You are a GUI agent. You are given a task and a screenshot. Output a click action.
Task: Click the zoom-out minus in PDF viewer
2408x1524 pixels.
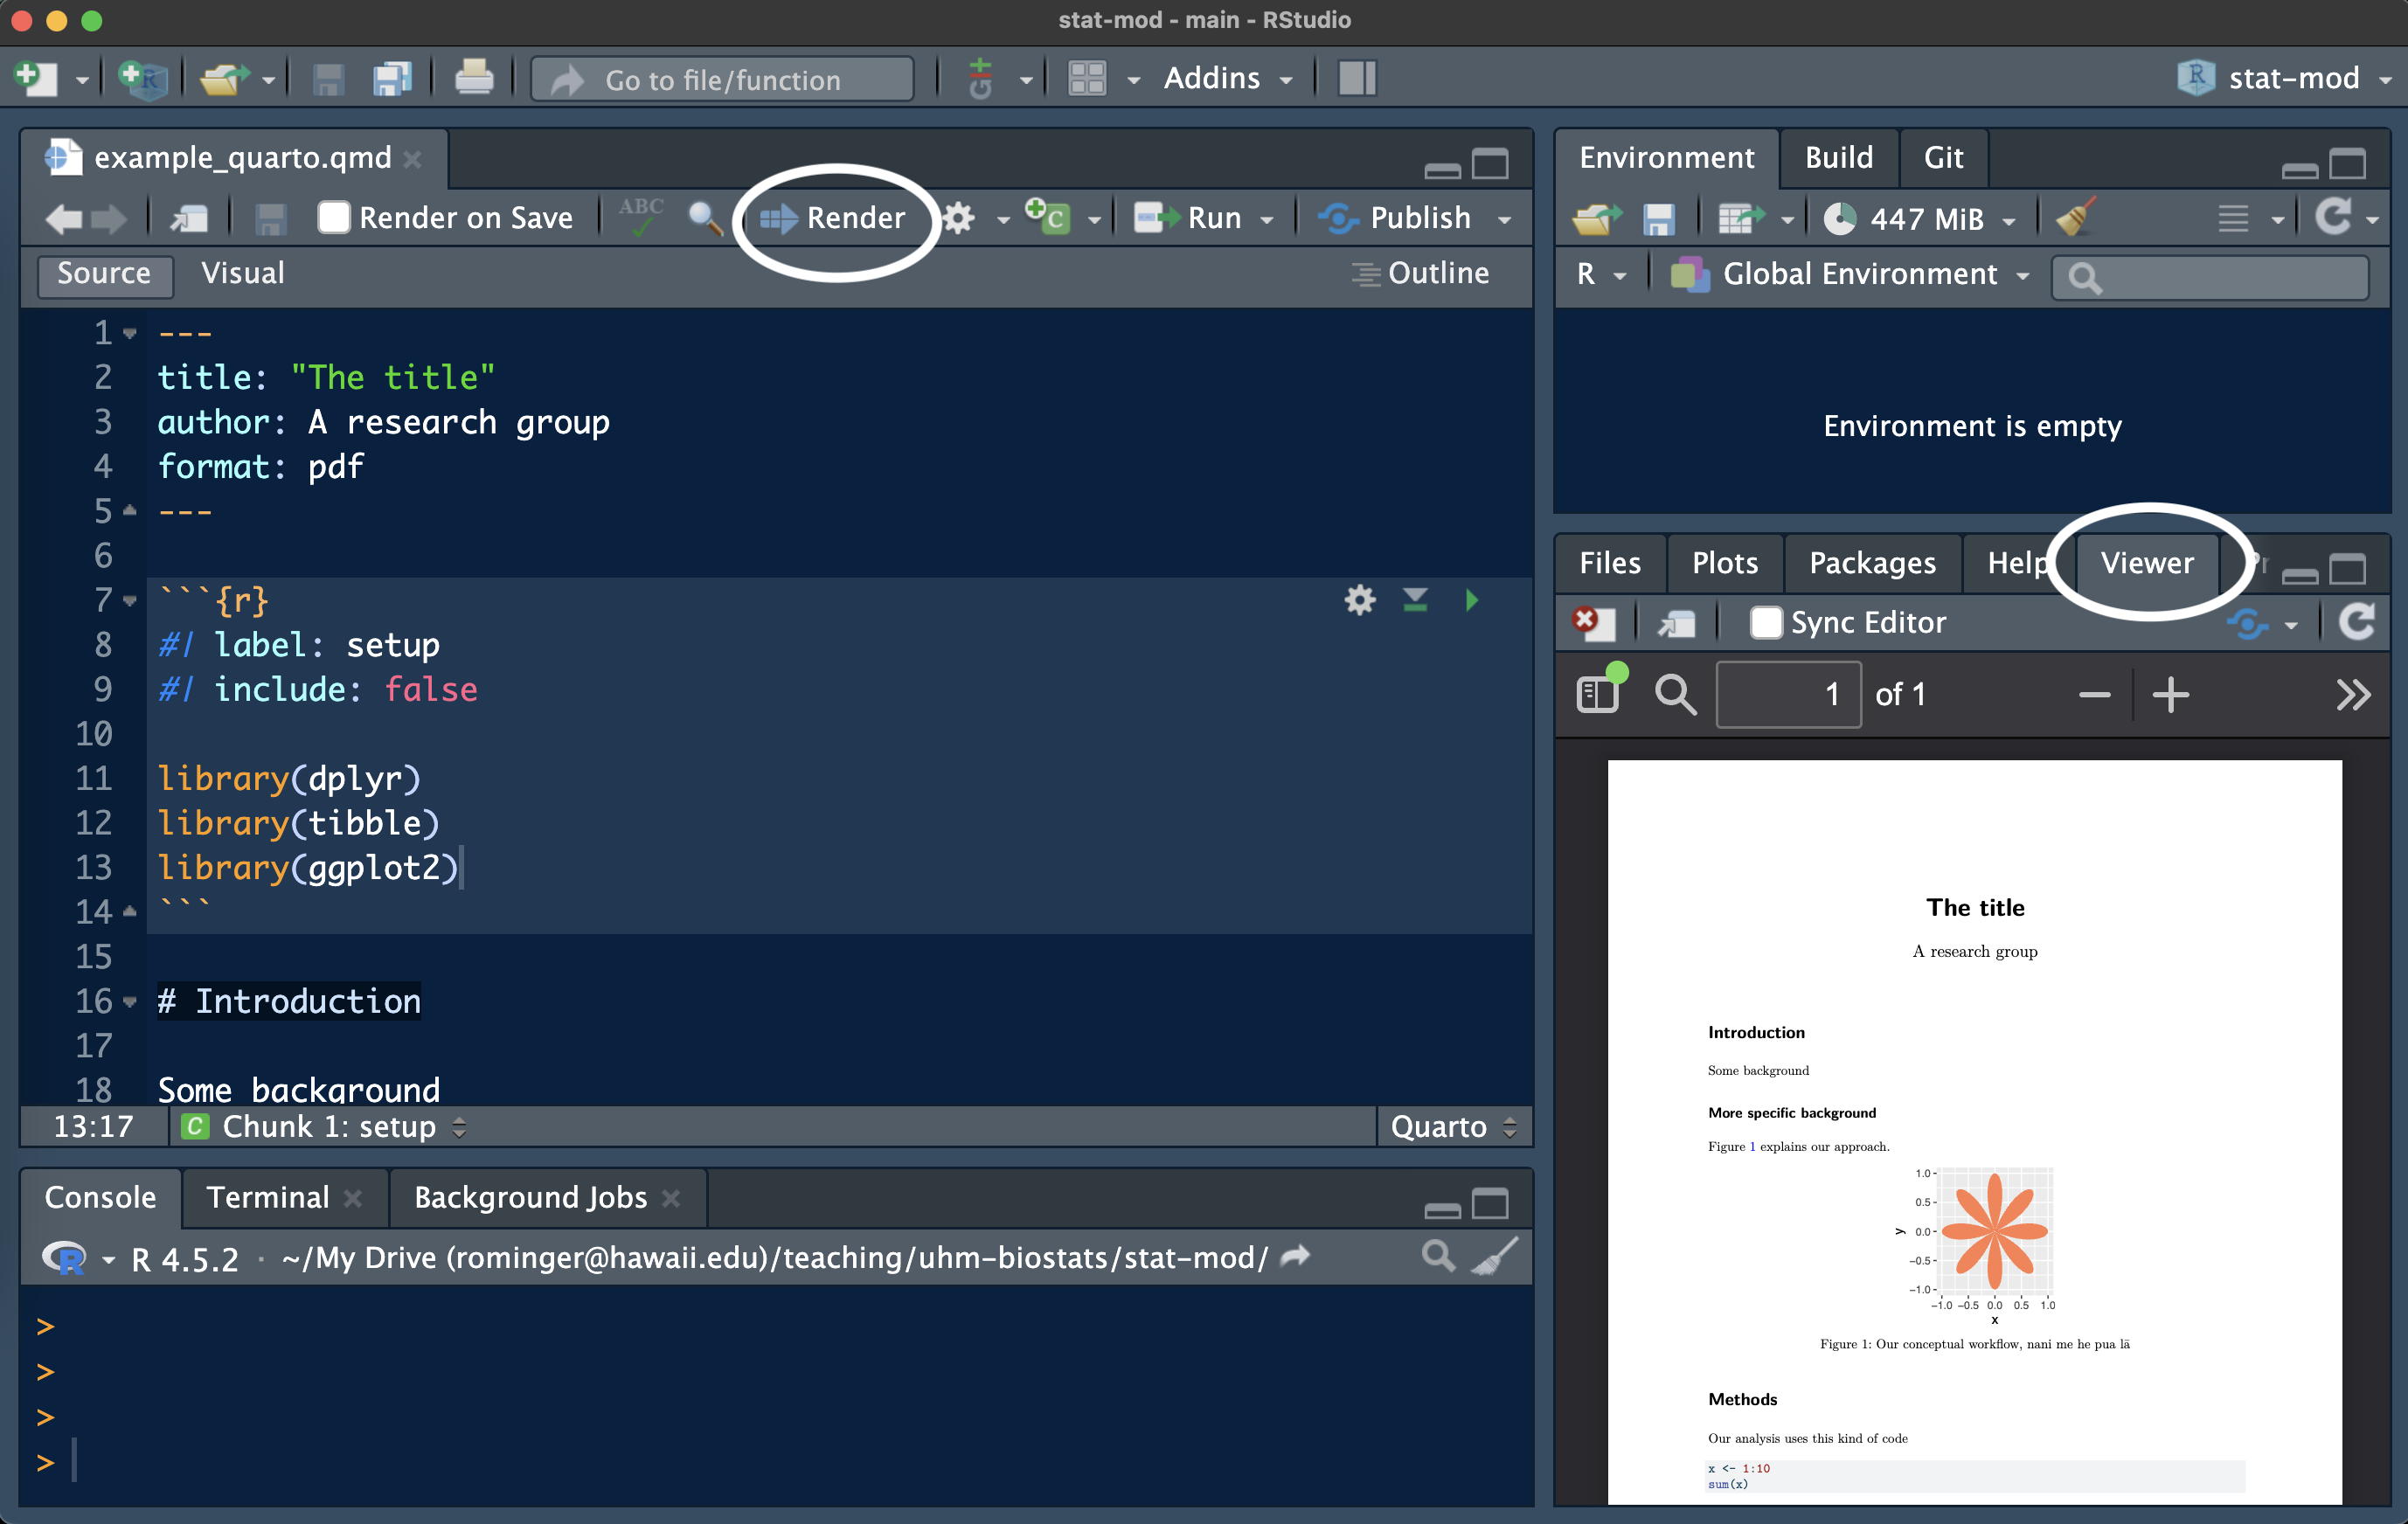tap(2094, 694)
